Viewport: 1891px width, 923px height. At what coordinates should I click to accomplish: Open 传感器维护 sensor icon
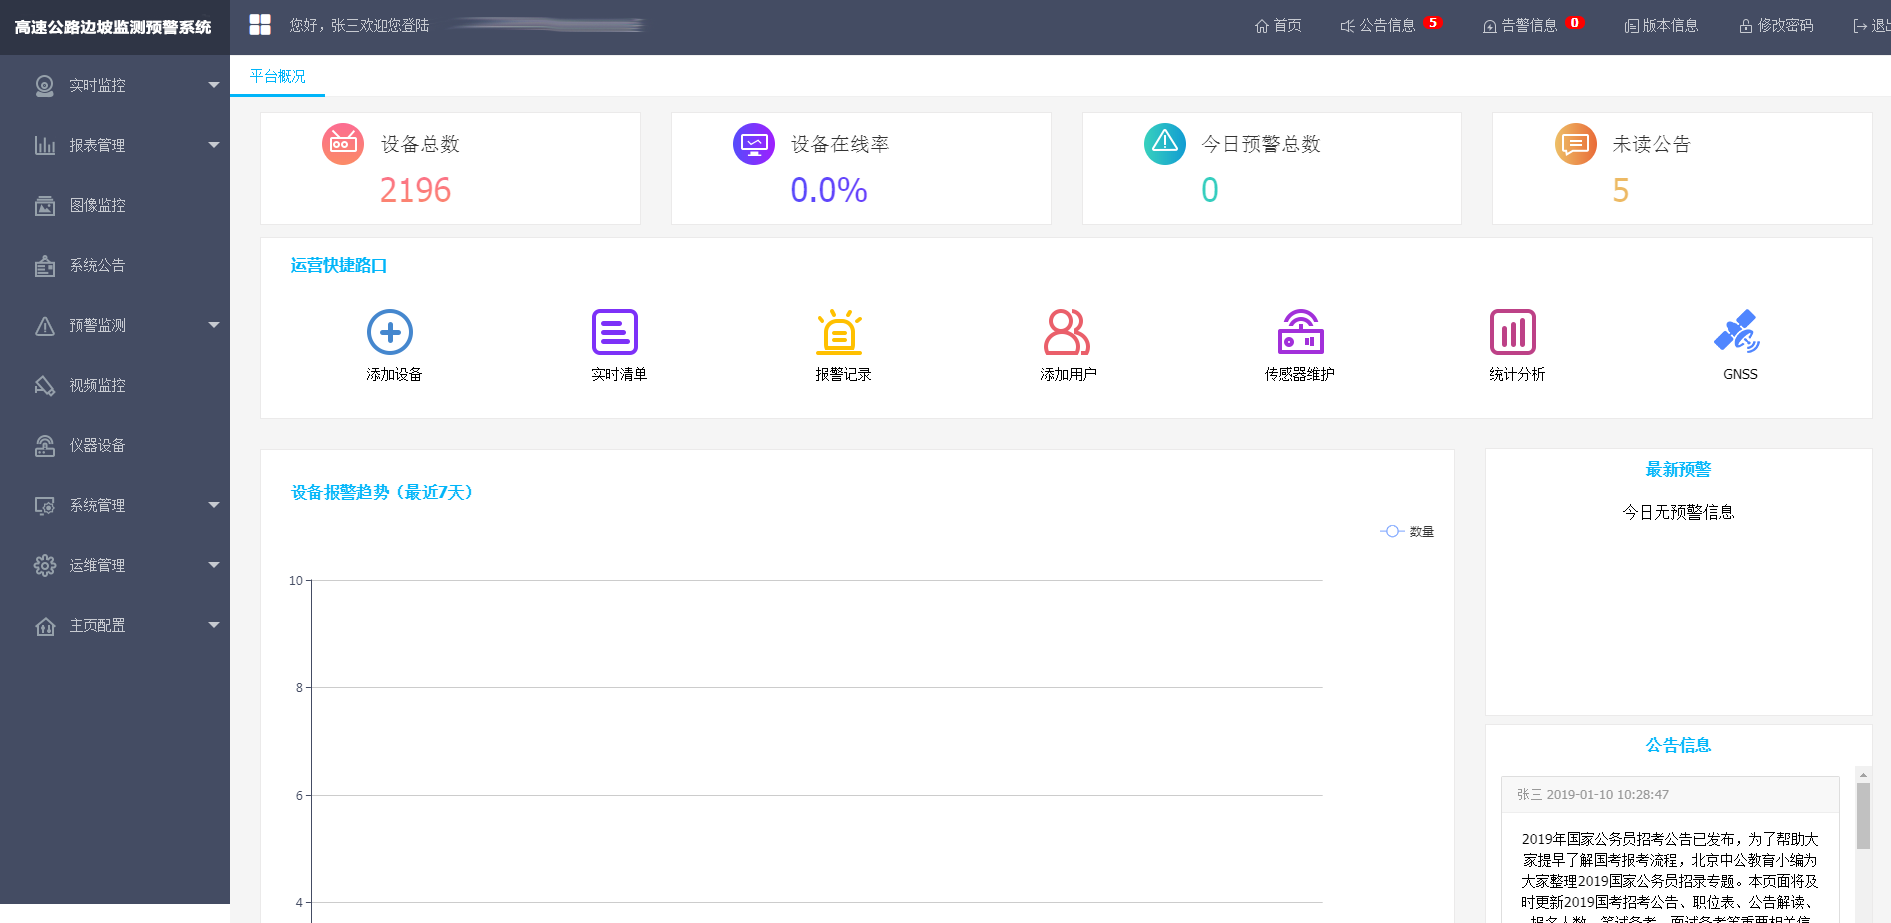click(x=1300, y=333)
